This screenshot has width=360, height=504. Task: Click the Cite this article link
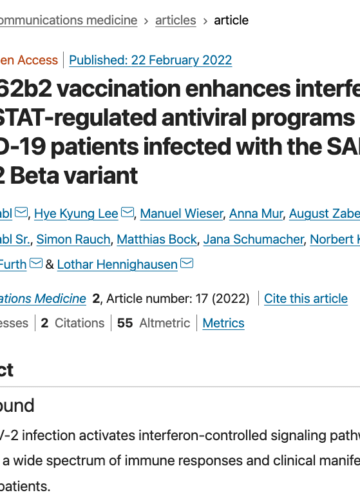pyautogui.click(x=306, y=299)
